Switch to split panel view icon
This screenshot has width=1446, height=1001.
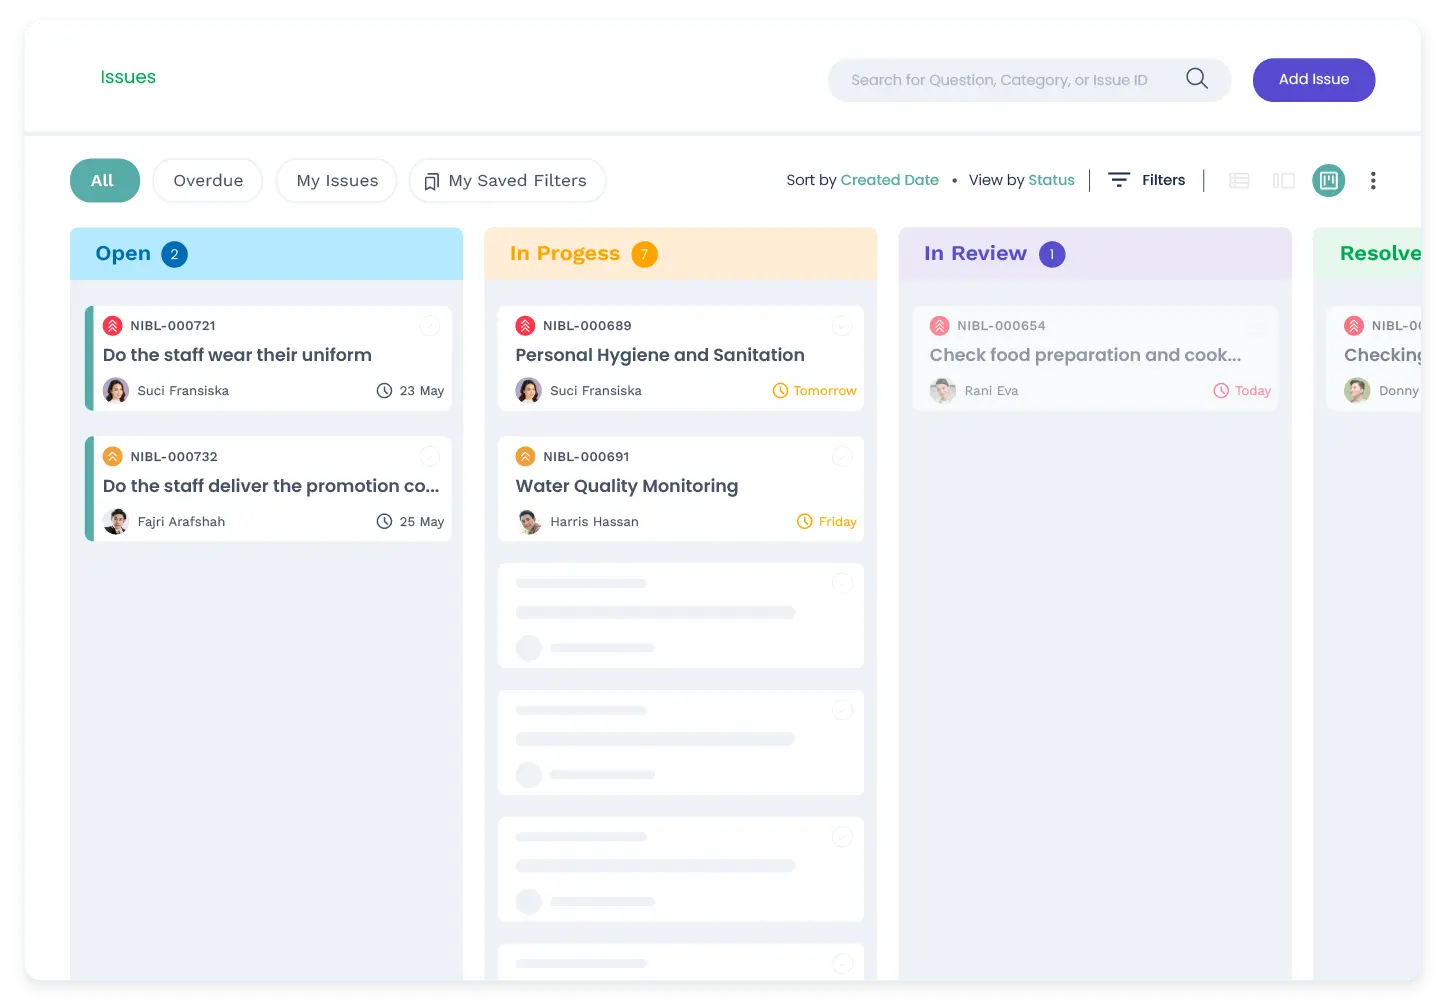[1283, 181]
